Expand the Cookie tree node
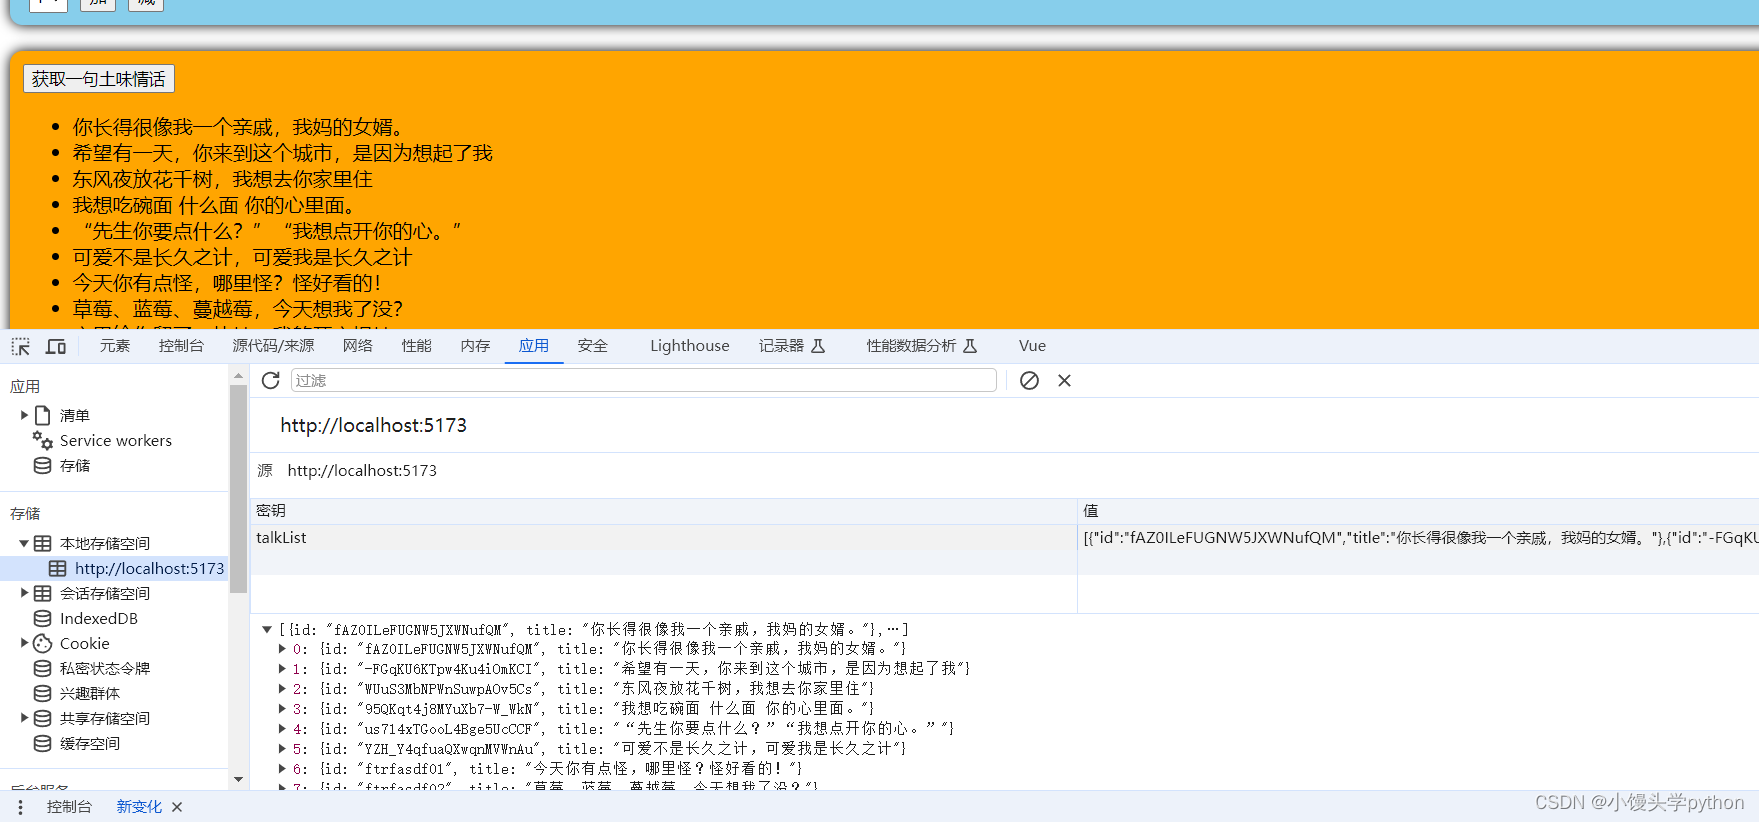The image size is (1759, 822). 24,643
